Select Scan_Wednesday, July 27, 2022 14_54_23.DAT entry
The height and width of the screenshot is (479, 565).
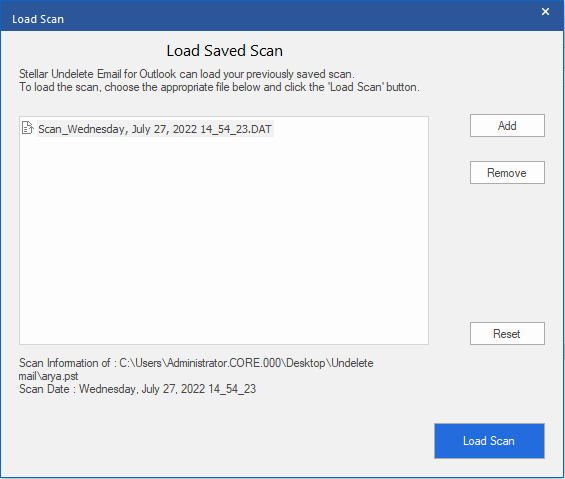pyautogui.click(x=155, y=129)
